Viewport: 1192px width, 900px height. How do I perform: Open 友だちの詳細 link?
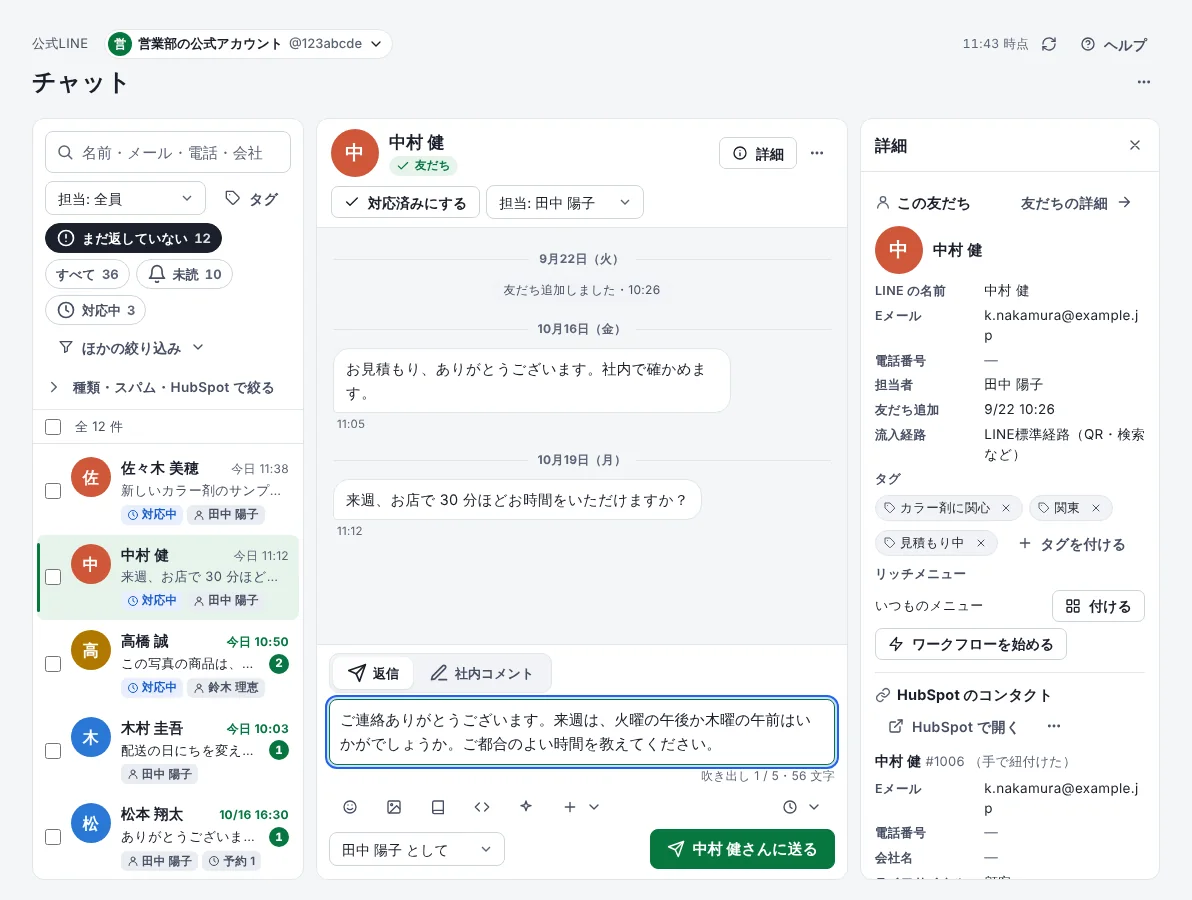1076,203
